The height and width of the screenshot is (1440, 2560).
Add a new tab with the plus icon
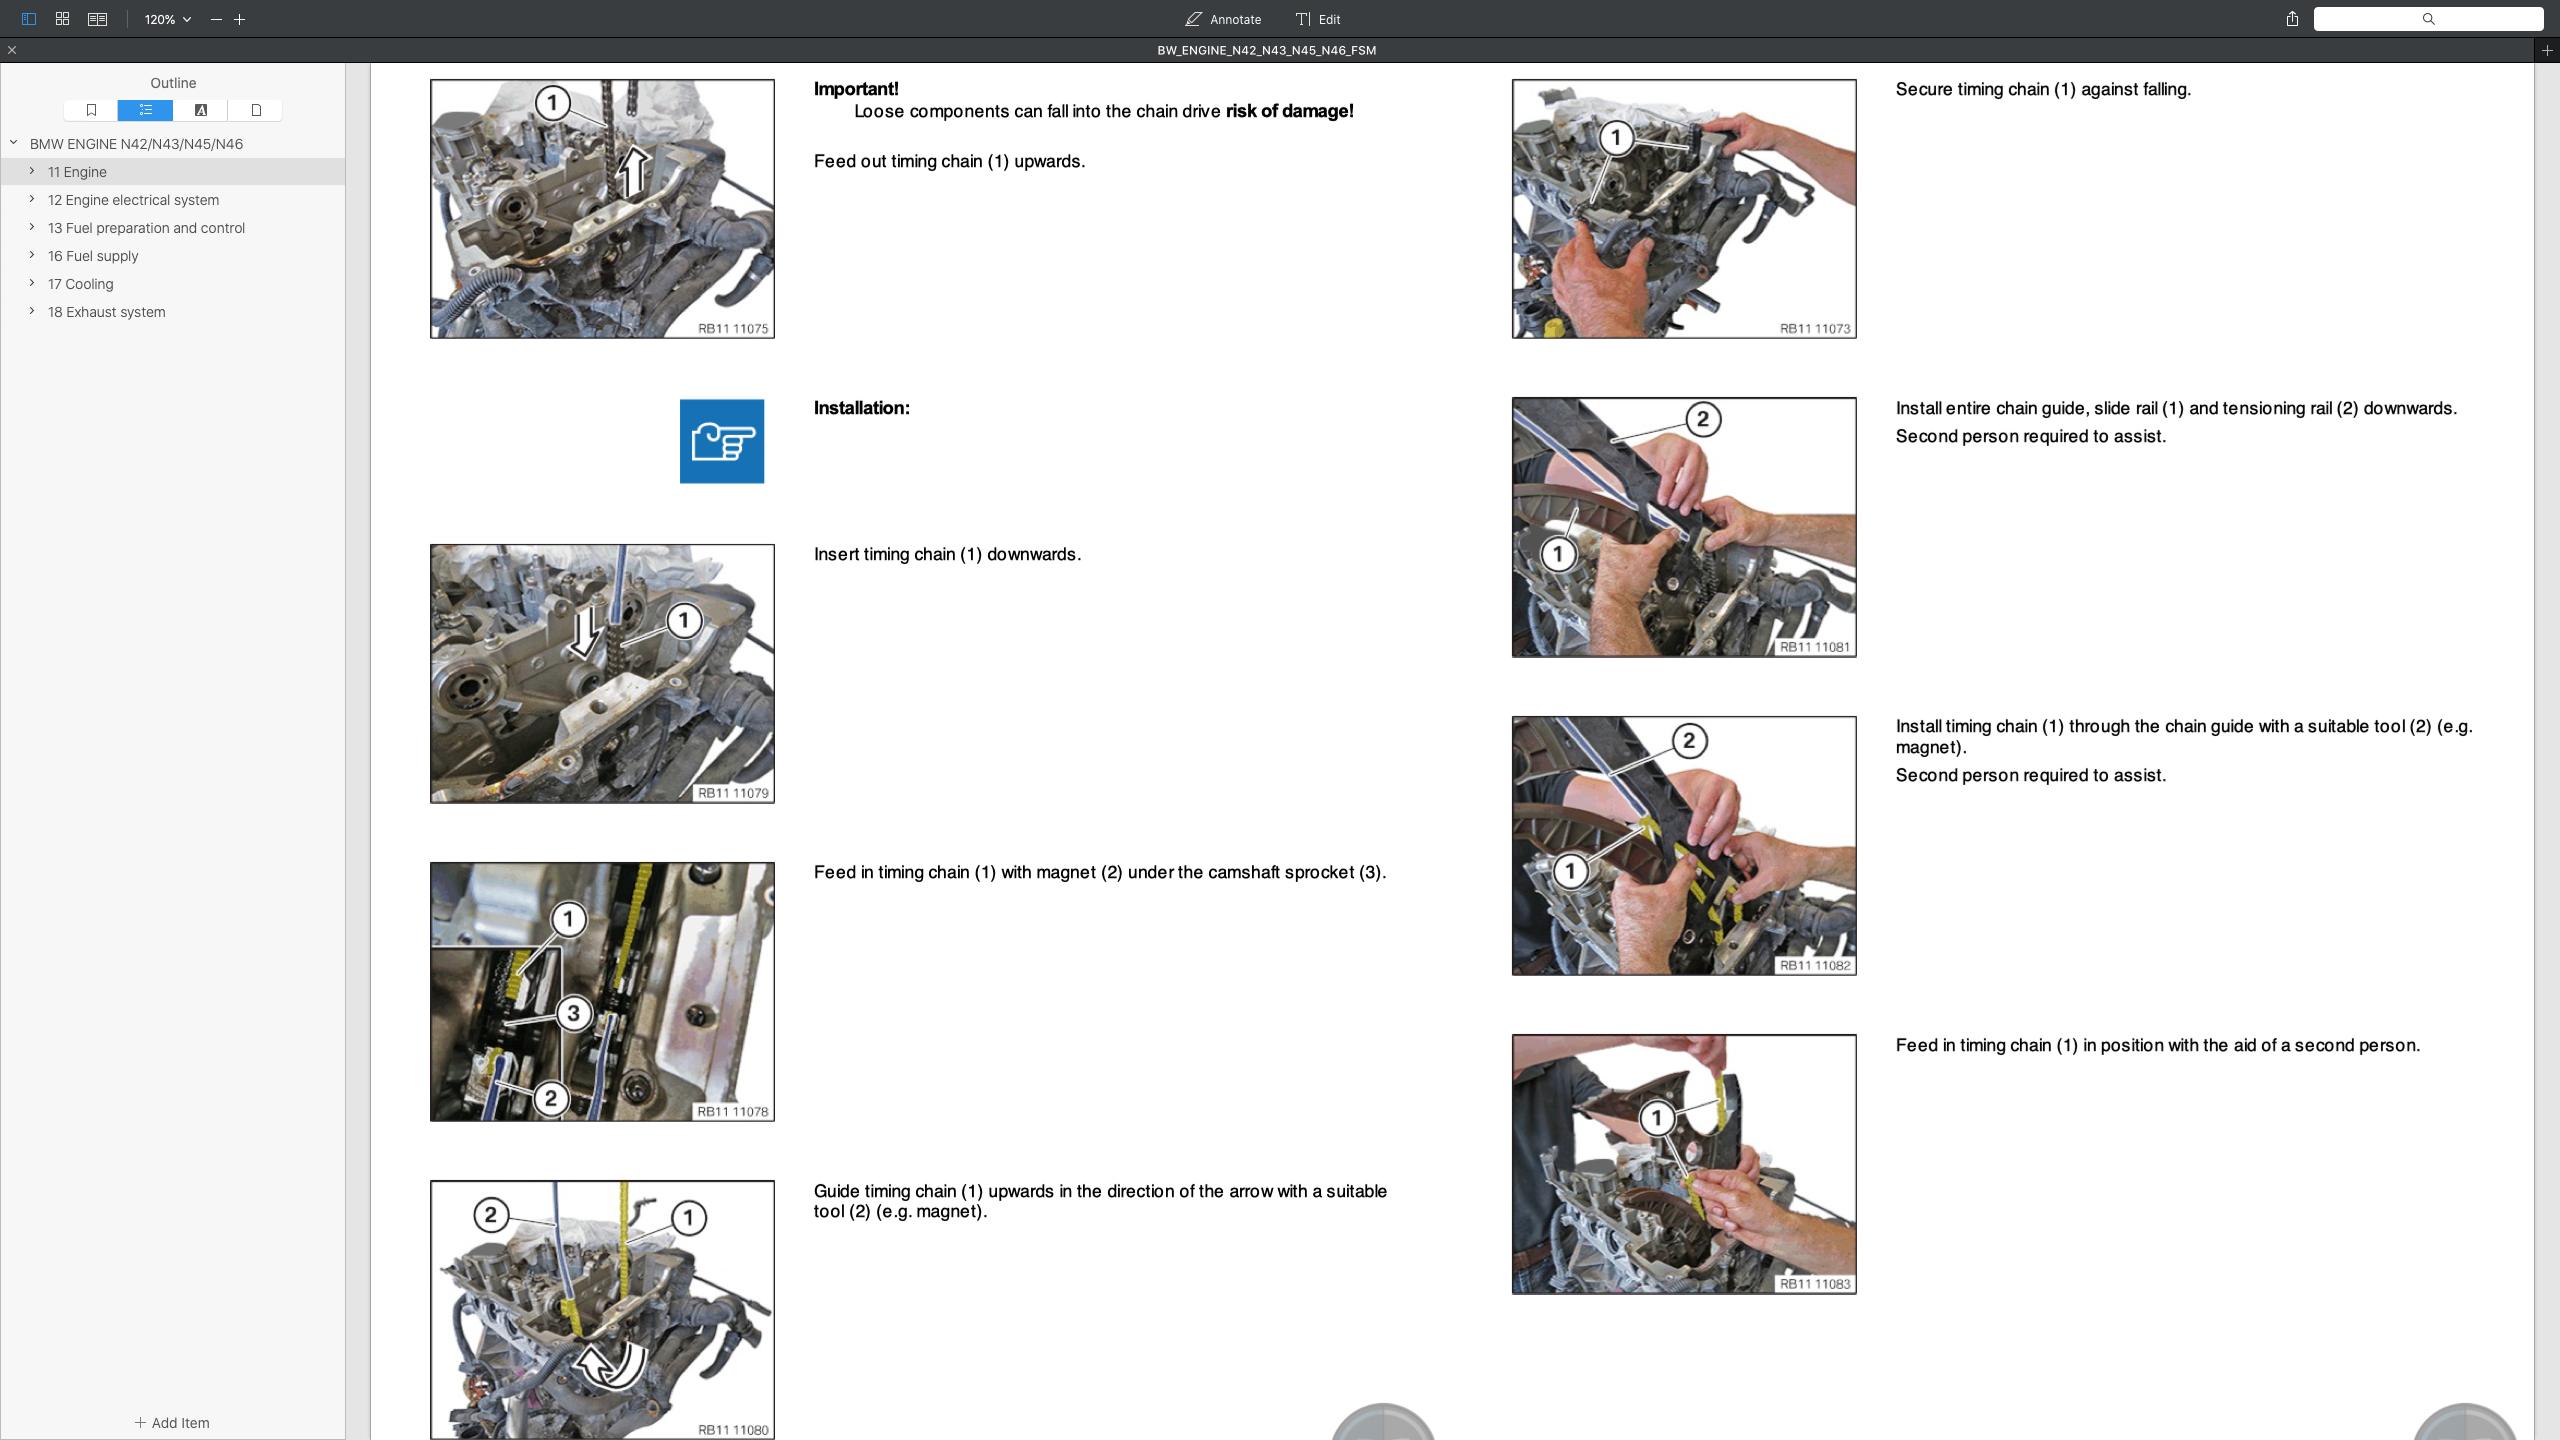click(2547, 50)
